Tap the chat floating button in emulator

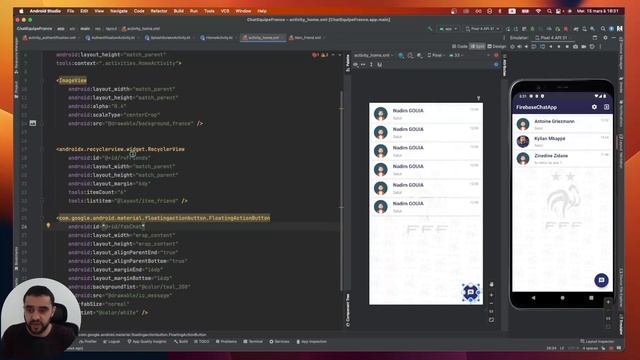coord(601,280)
